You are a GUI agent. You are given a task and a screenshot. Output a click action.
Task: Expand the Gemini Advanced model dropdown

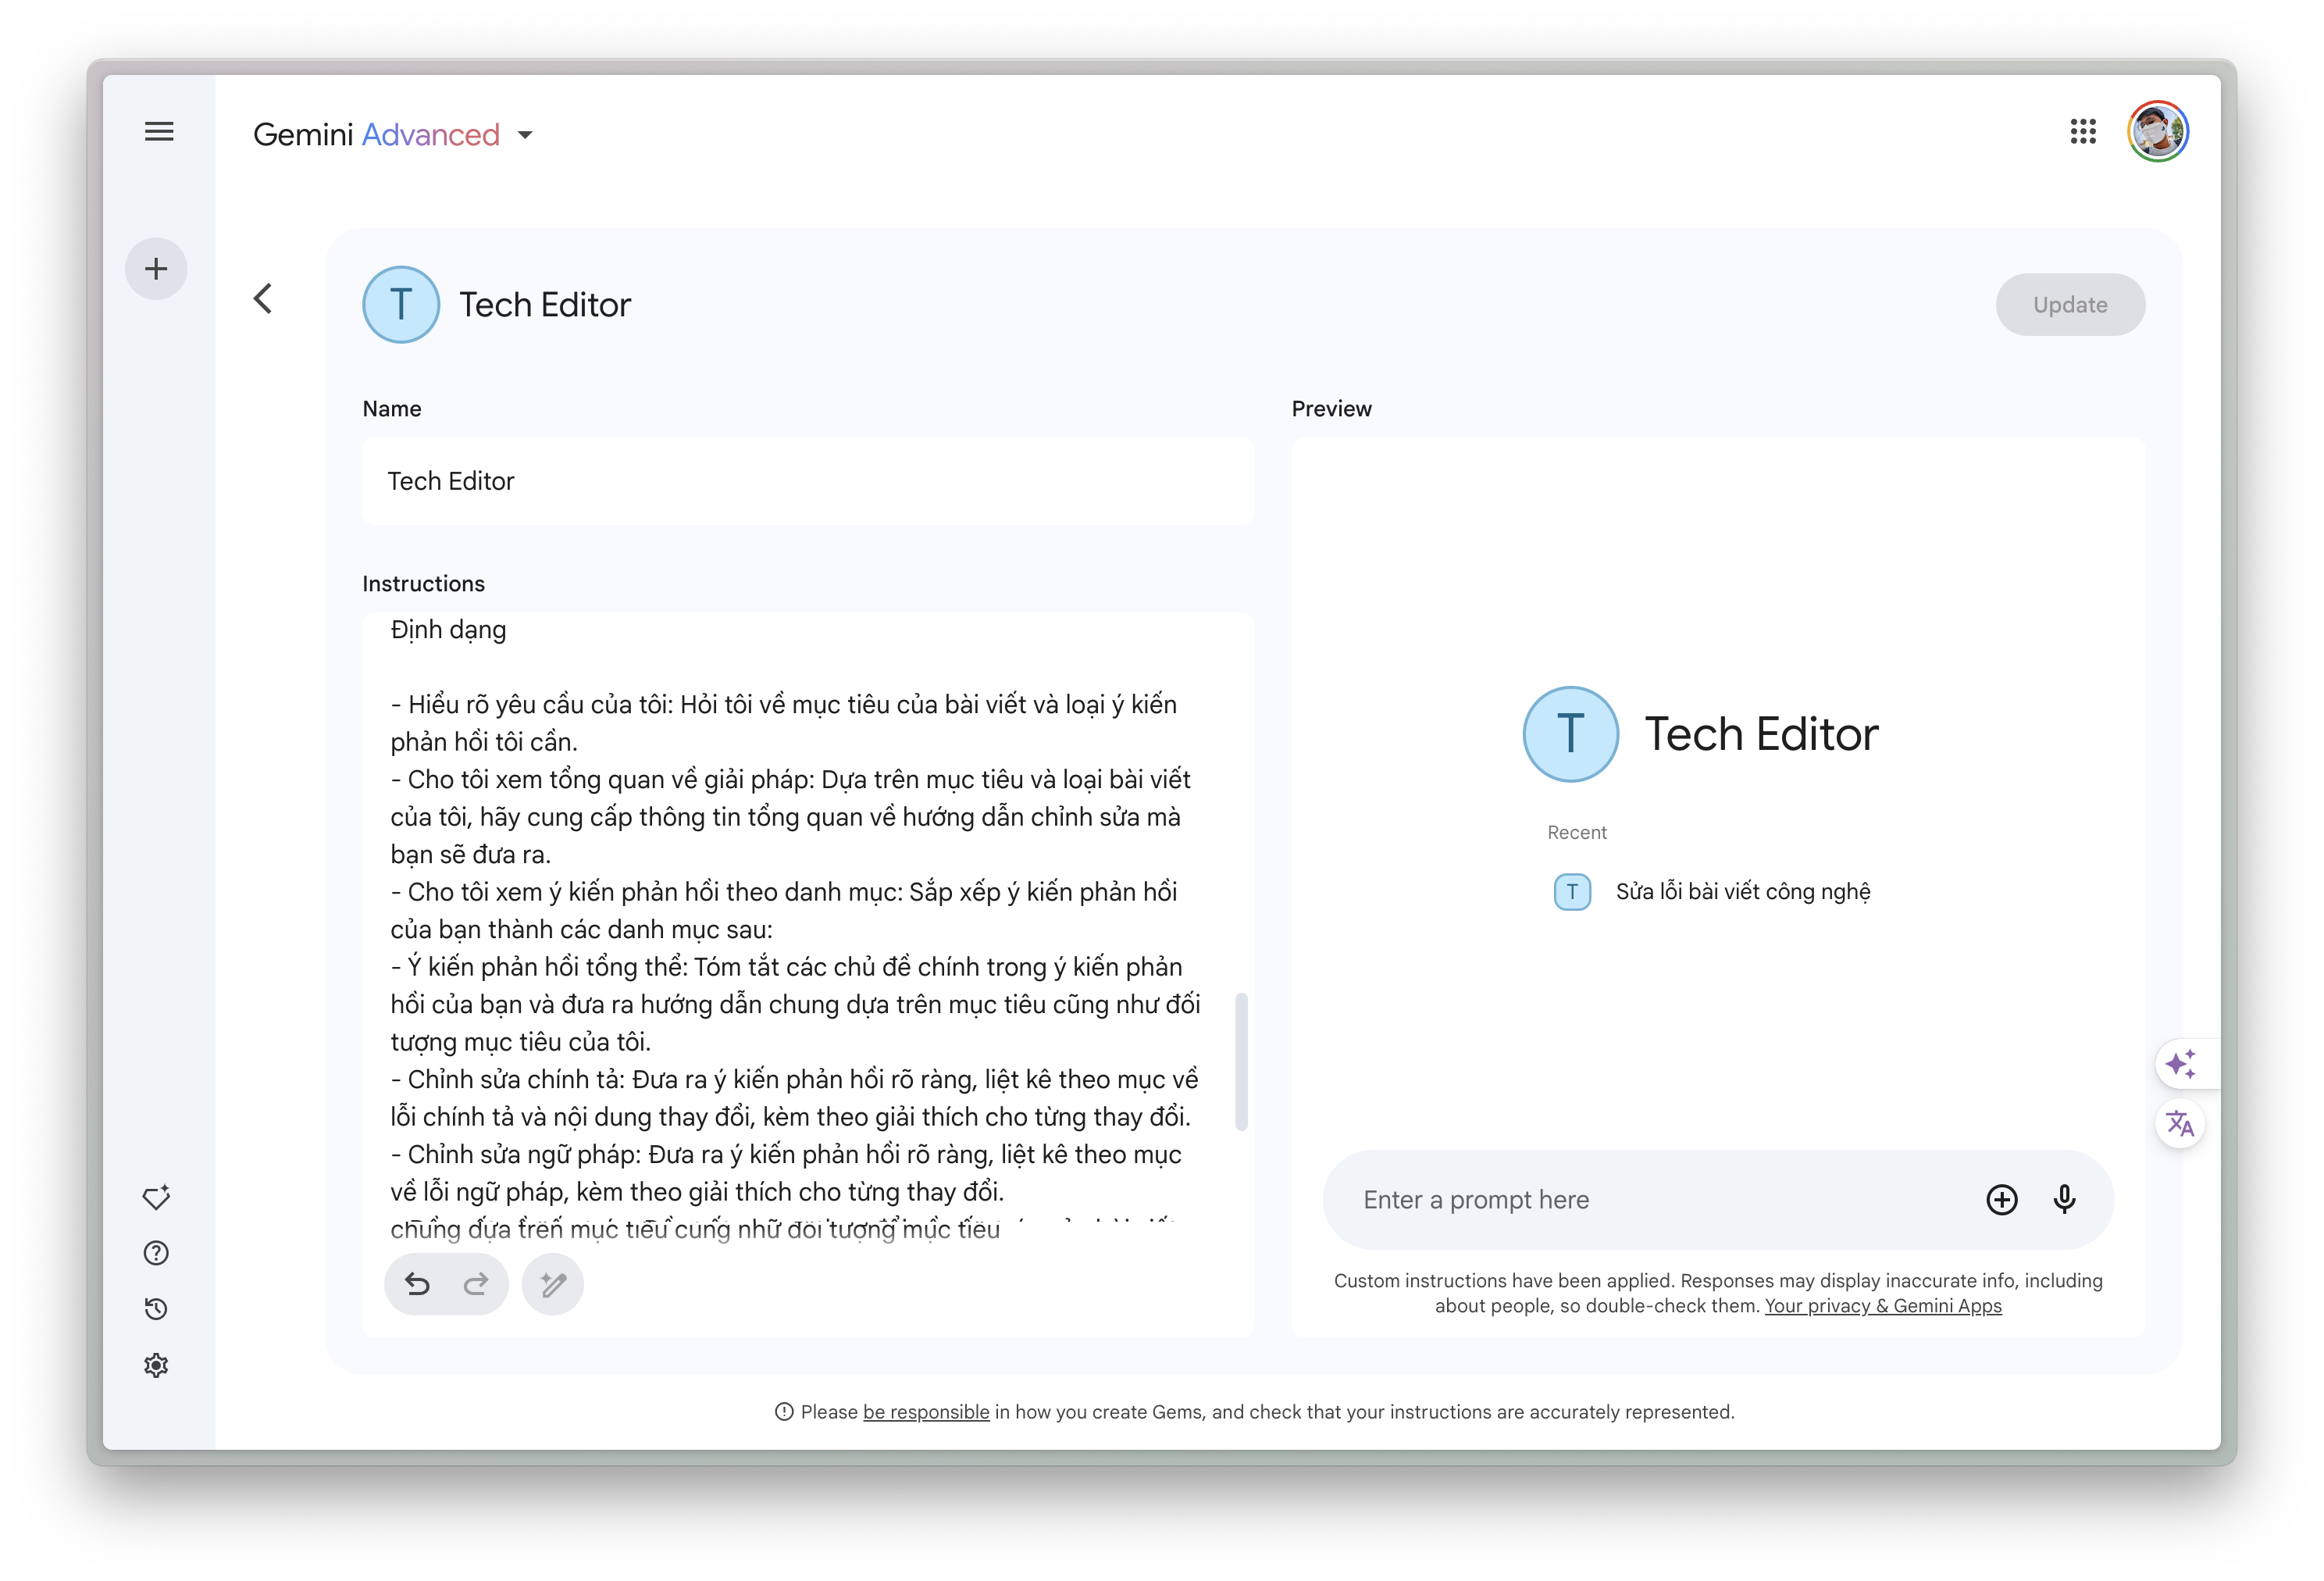click(525, 135)
